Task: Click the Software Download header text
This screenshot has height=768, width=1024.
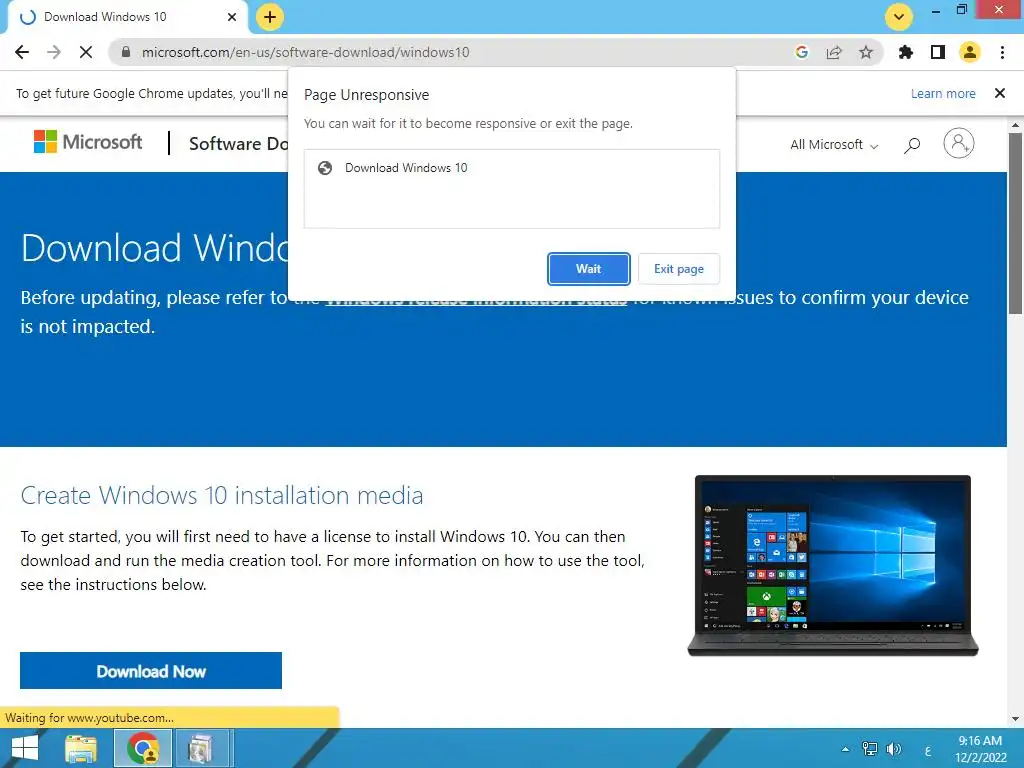Action: (x=238, y=144)
